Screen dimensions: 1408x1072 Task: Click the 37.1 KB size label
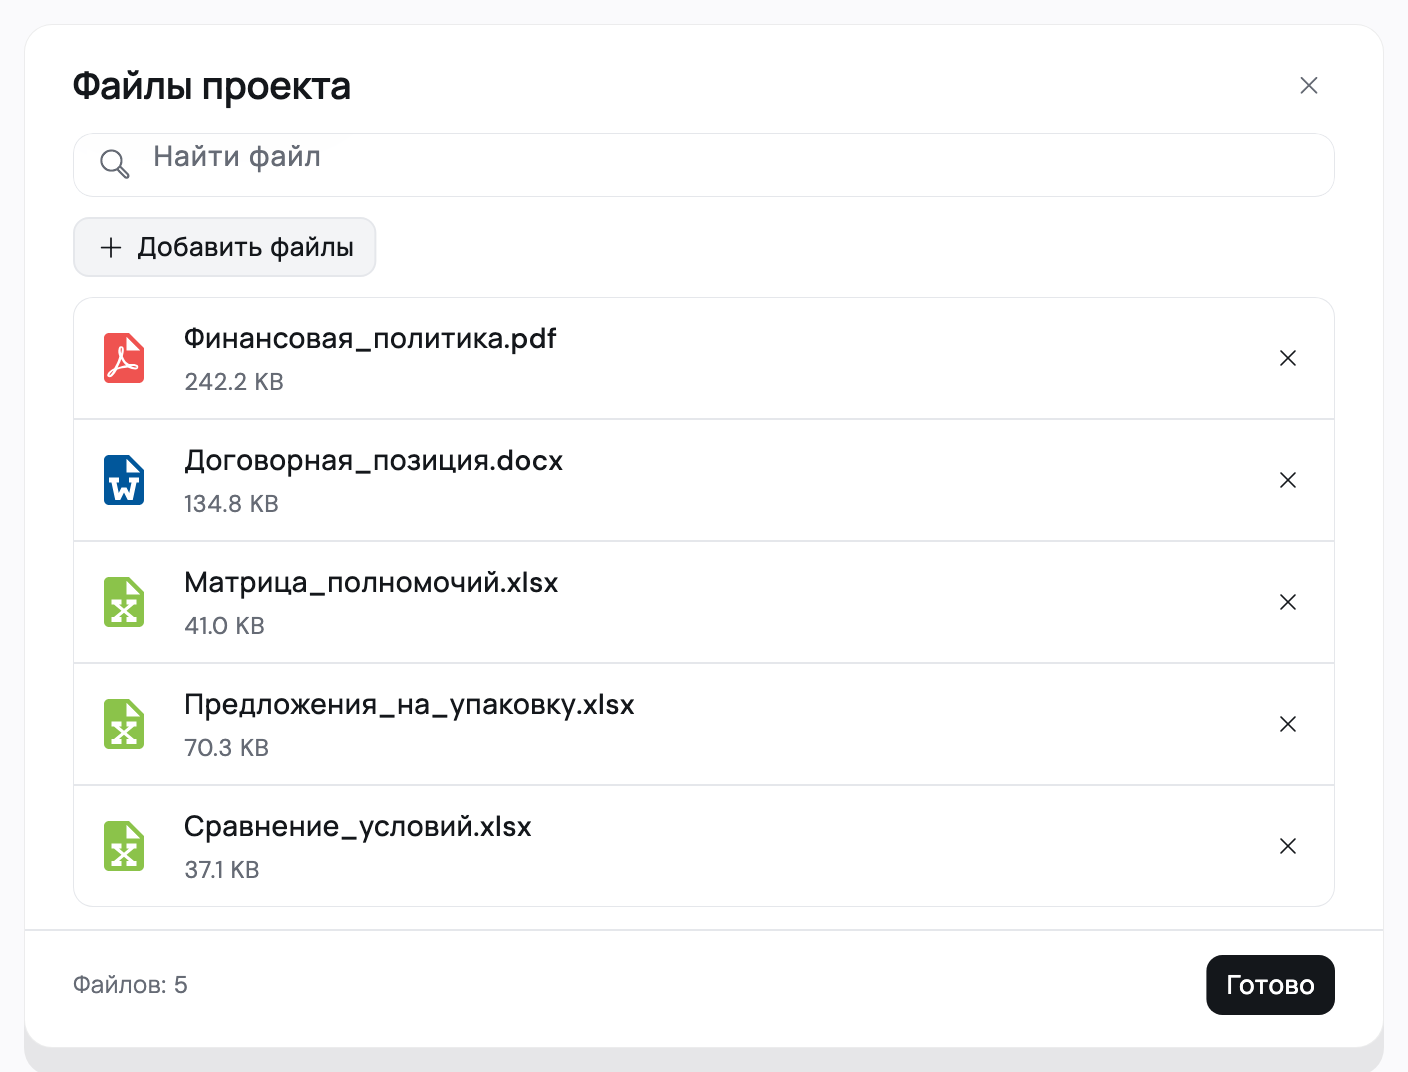click(222, 870)
